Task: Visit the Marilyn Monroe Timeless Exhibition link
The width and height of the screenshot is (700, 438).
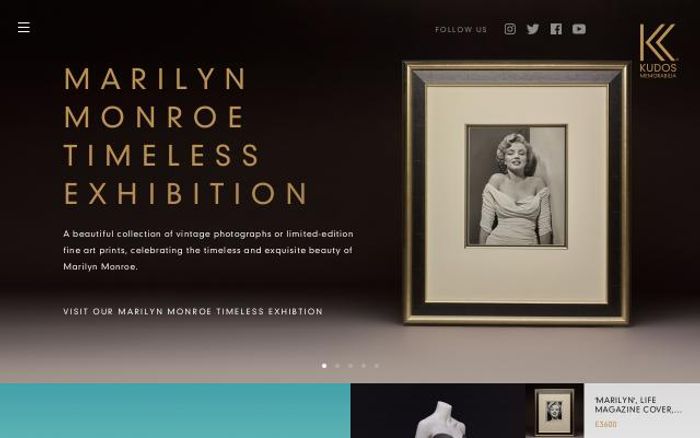Action: click(193, 311)
